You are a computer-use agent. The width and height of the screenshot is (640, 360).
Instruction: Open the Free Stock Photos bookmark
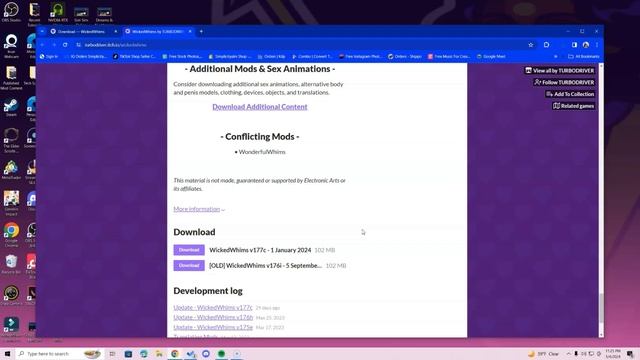(182, 56)
